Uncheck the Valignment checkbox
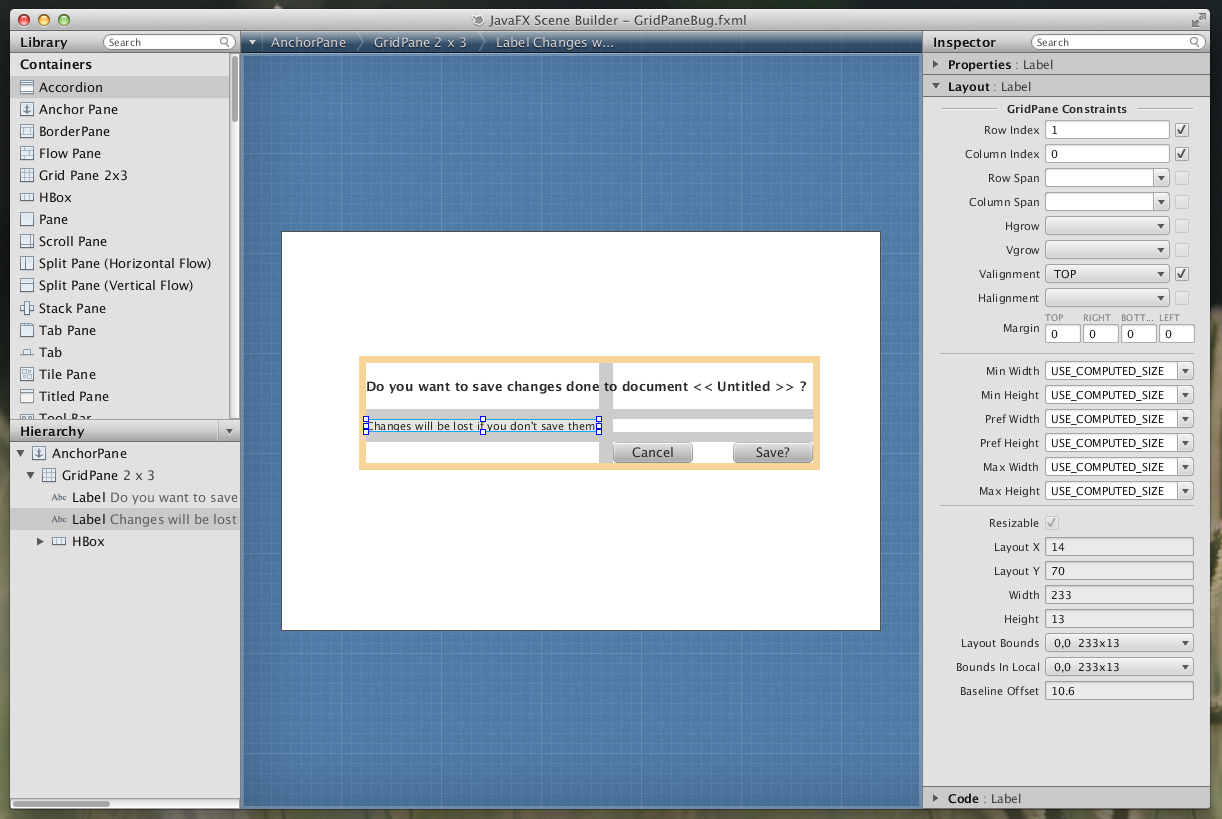 pyautogui.click(x=1182, y=274)
